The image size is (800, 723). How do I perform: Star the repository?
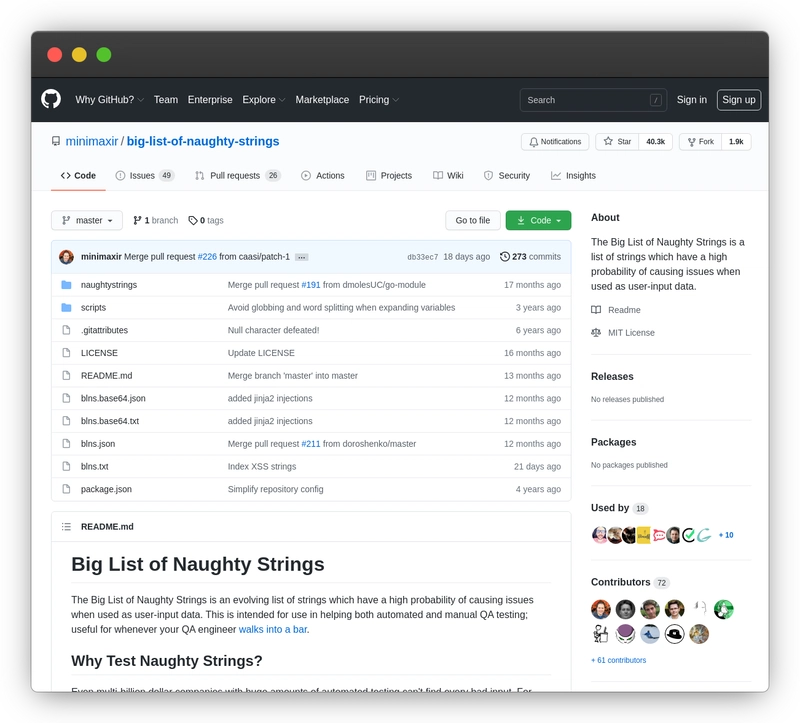[617, 142]
